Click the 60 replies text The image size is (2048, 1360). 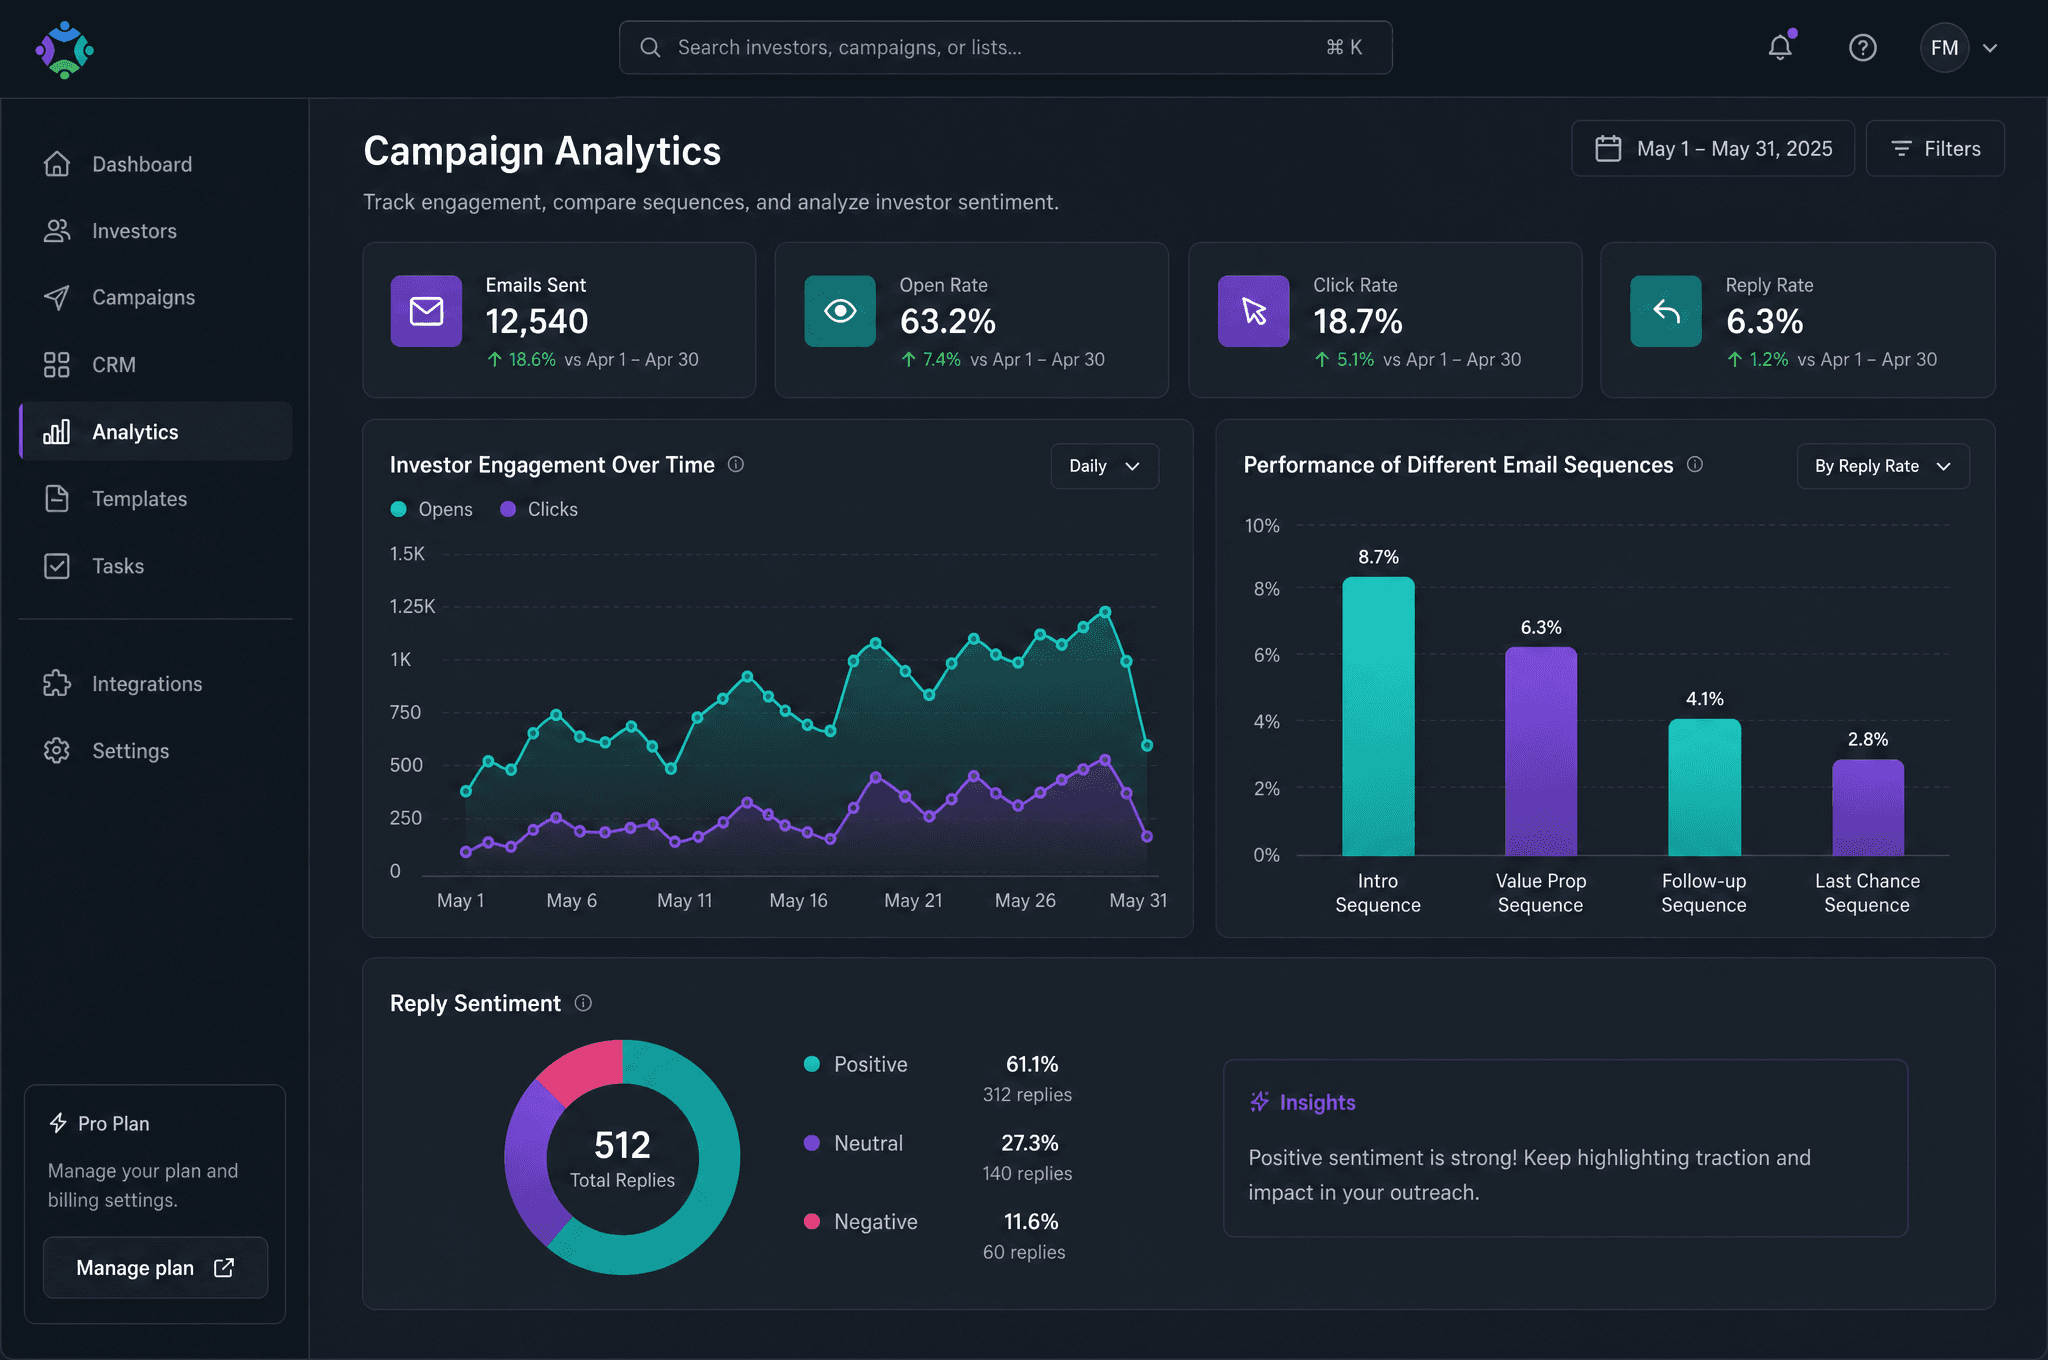pos(1024,1252)
